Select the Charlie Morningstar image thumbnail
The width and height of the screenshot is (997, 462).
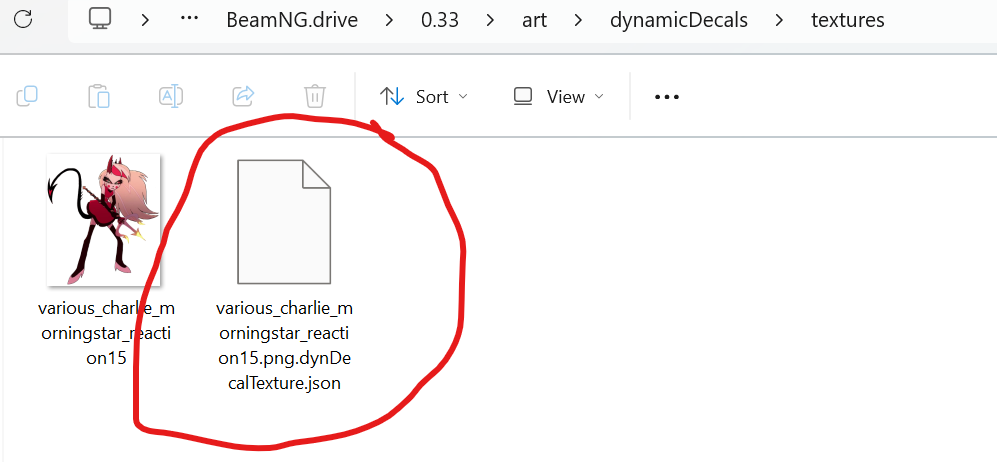(104, 219)
